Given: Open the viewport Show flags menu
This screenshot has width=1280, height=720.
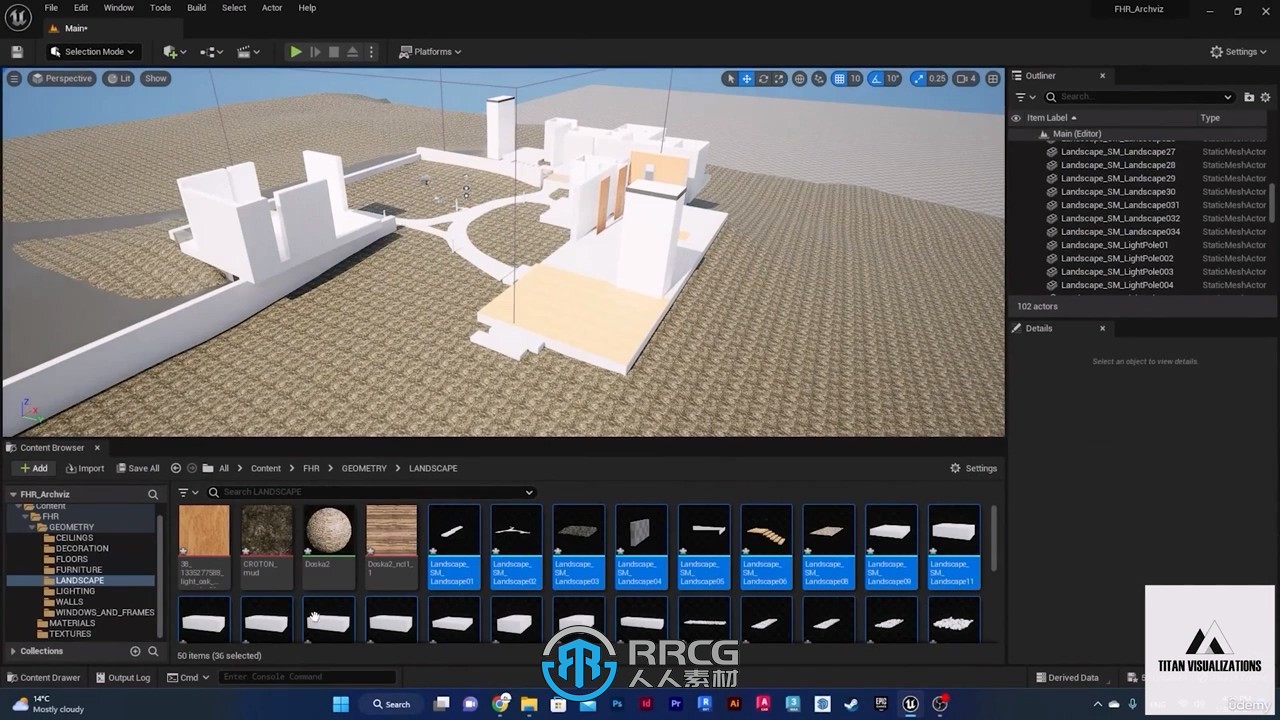Looking at the screenshot, I should click(x=156, y=78).
